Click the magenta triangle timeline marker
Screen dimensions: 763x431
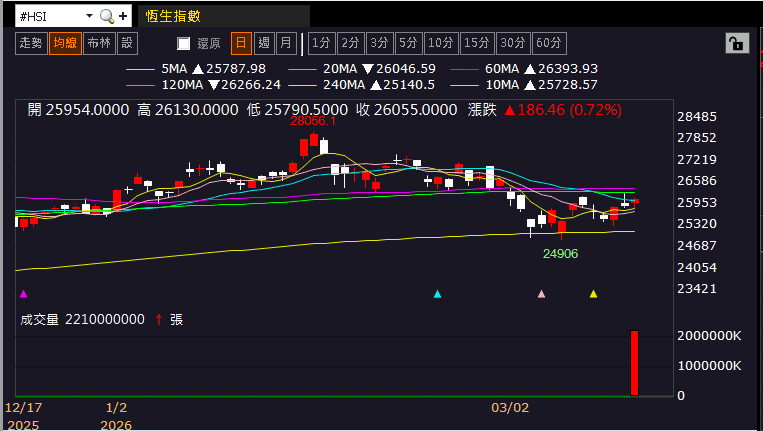23,294
